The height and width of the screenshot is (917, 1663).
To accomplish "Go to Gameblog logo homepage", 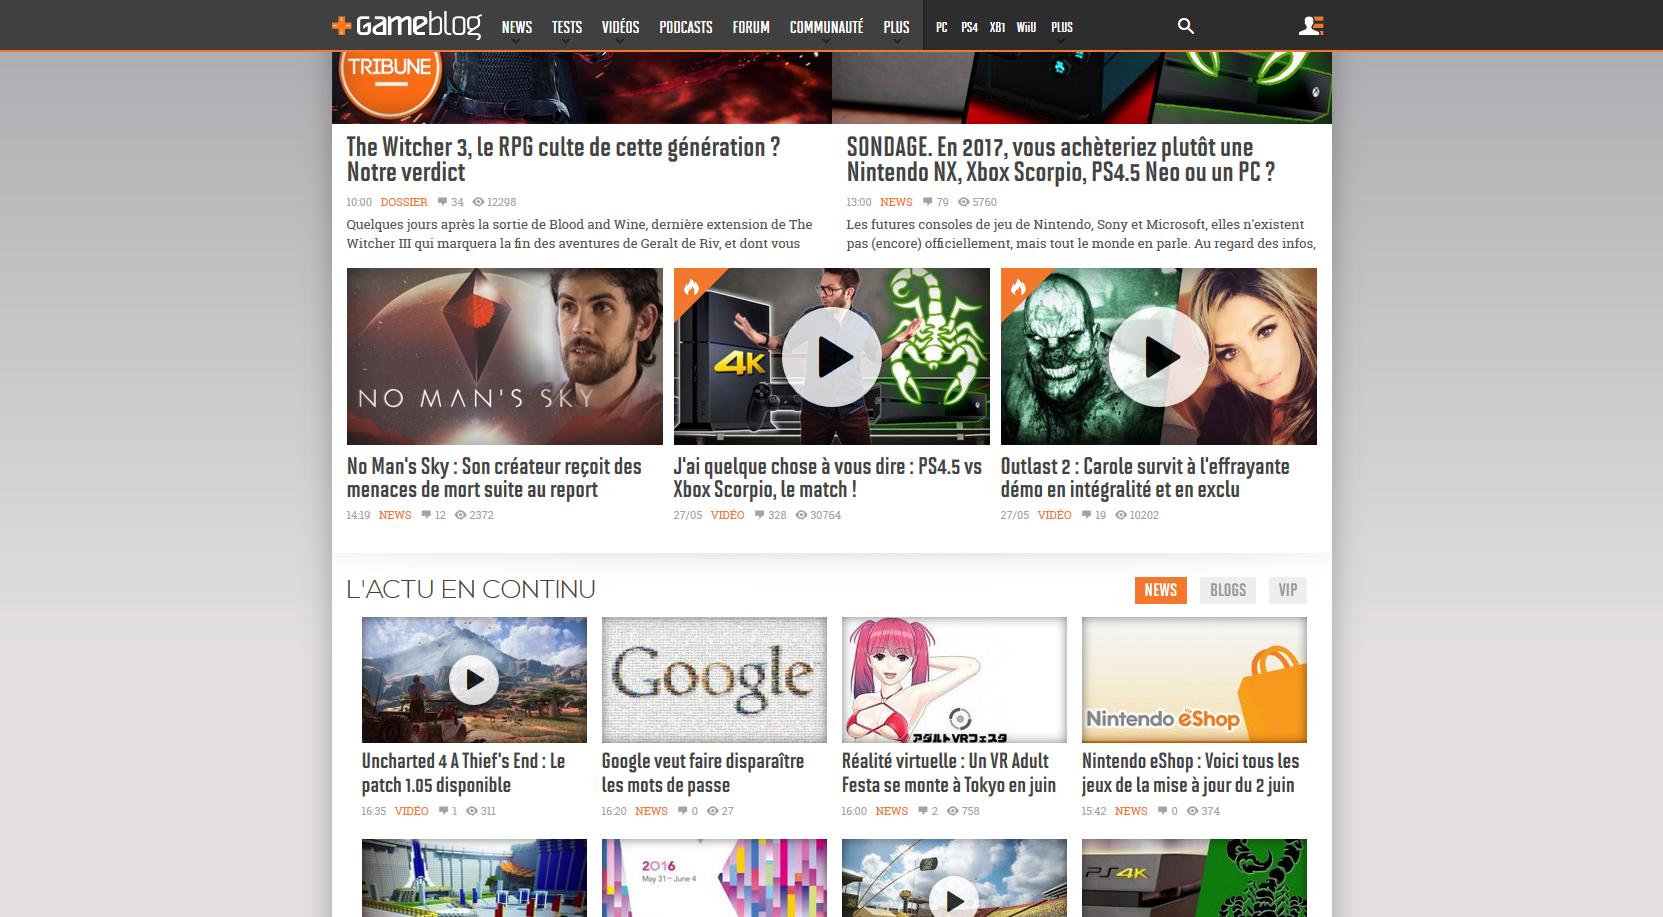I will point(406,26).
